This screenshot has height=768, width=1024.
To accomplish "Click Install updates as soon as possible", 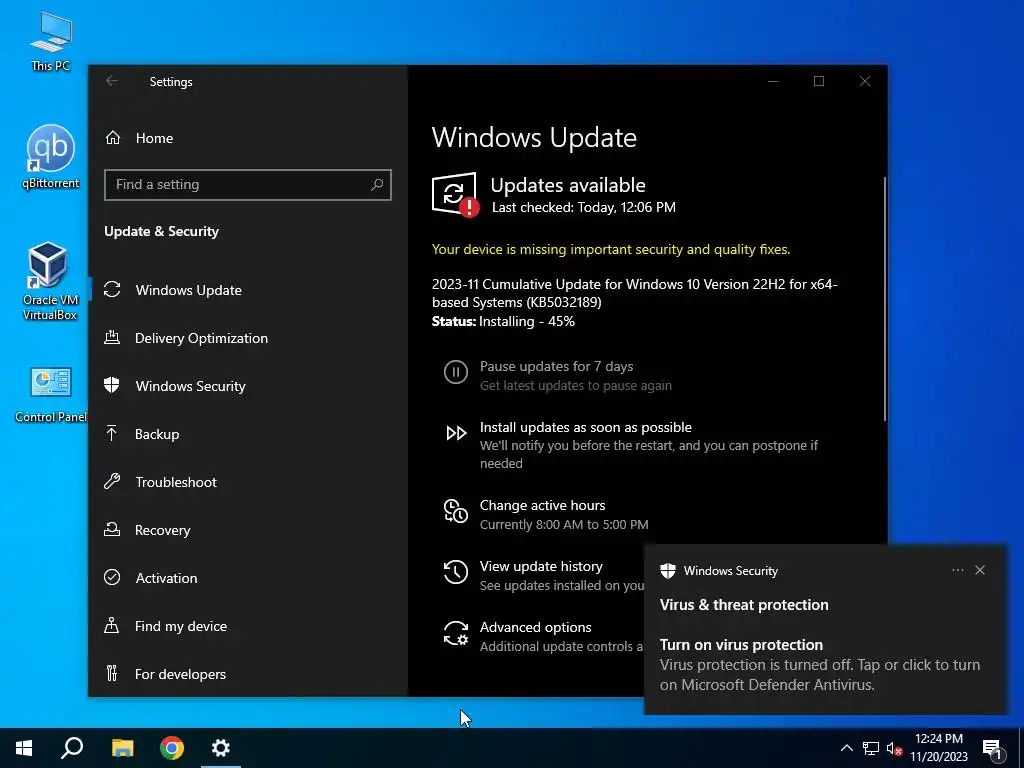I will (585, 427).
